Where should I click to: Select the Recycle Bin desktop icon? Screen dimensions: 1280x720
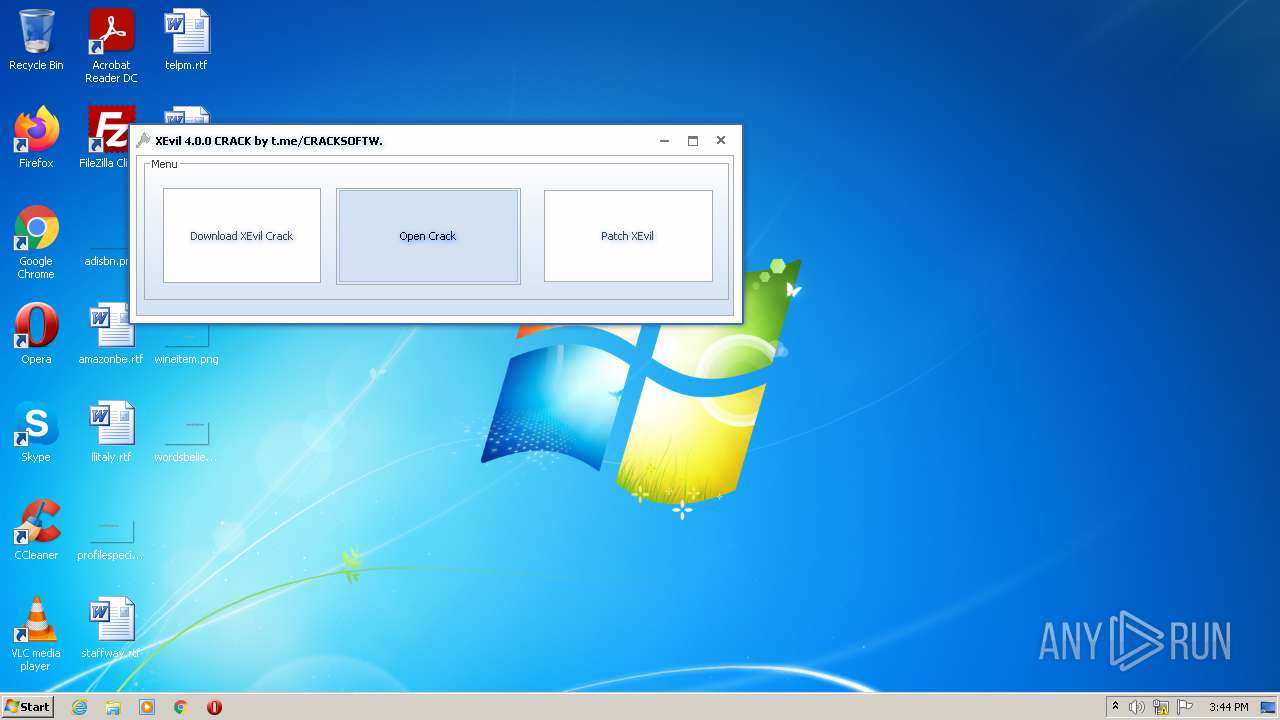pos(36,40)
